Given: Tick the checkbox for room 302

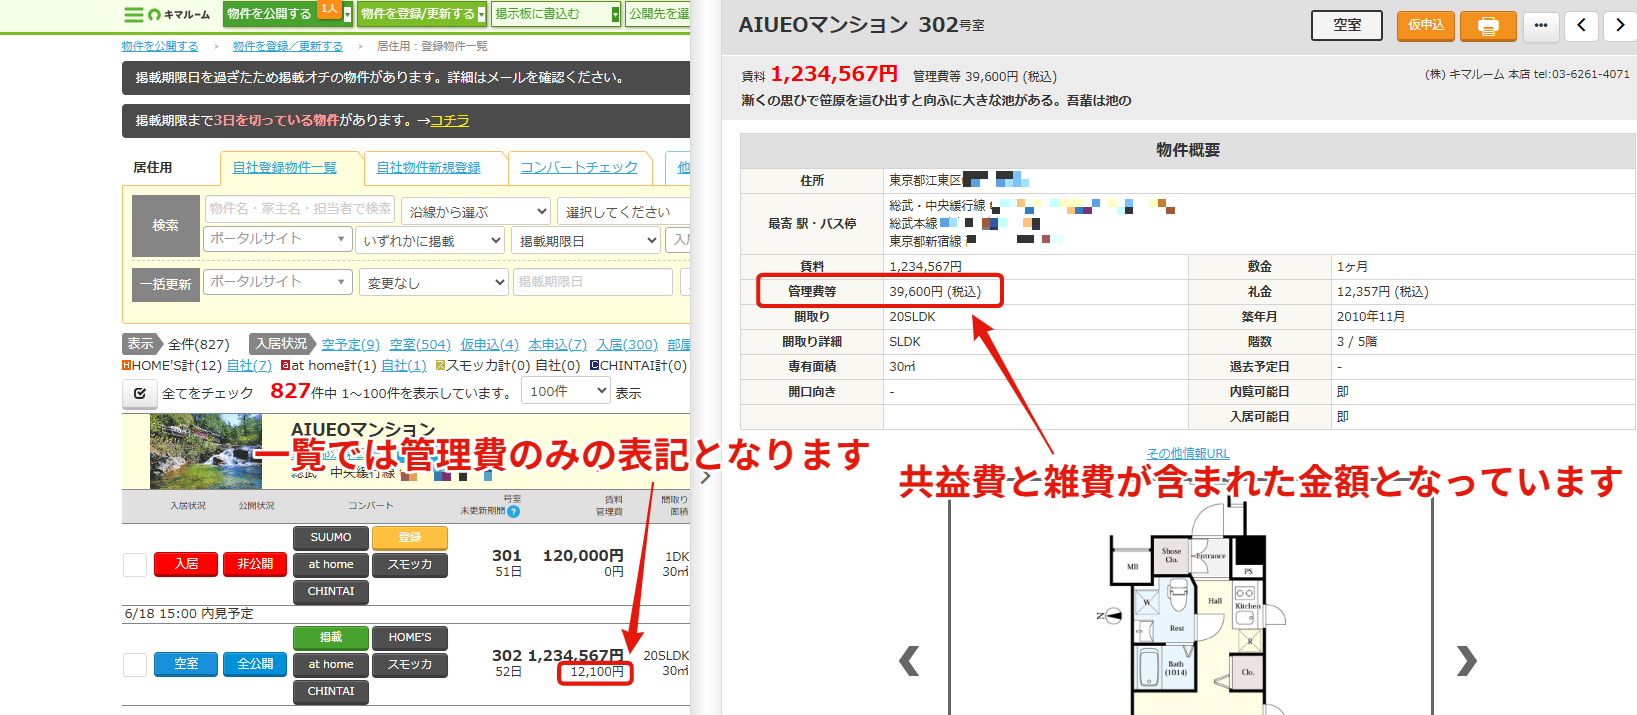Looking at the screenshot, I should pyautogui.click(x=135, y=665).
